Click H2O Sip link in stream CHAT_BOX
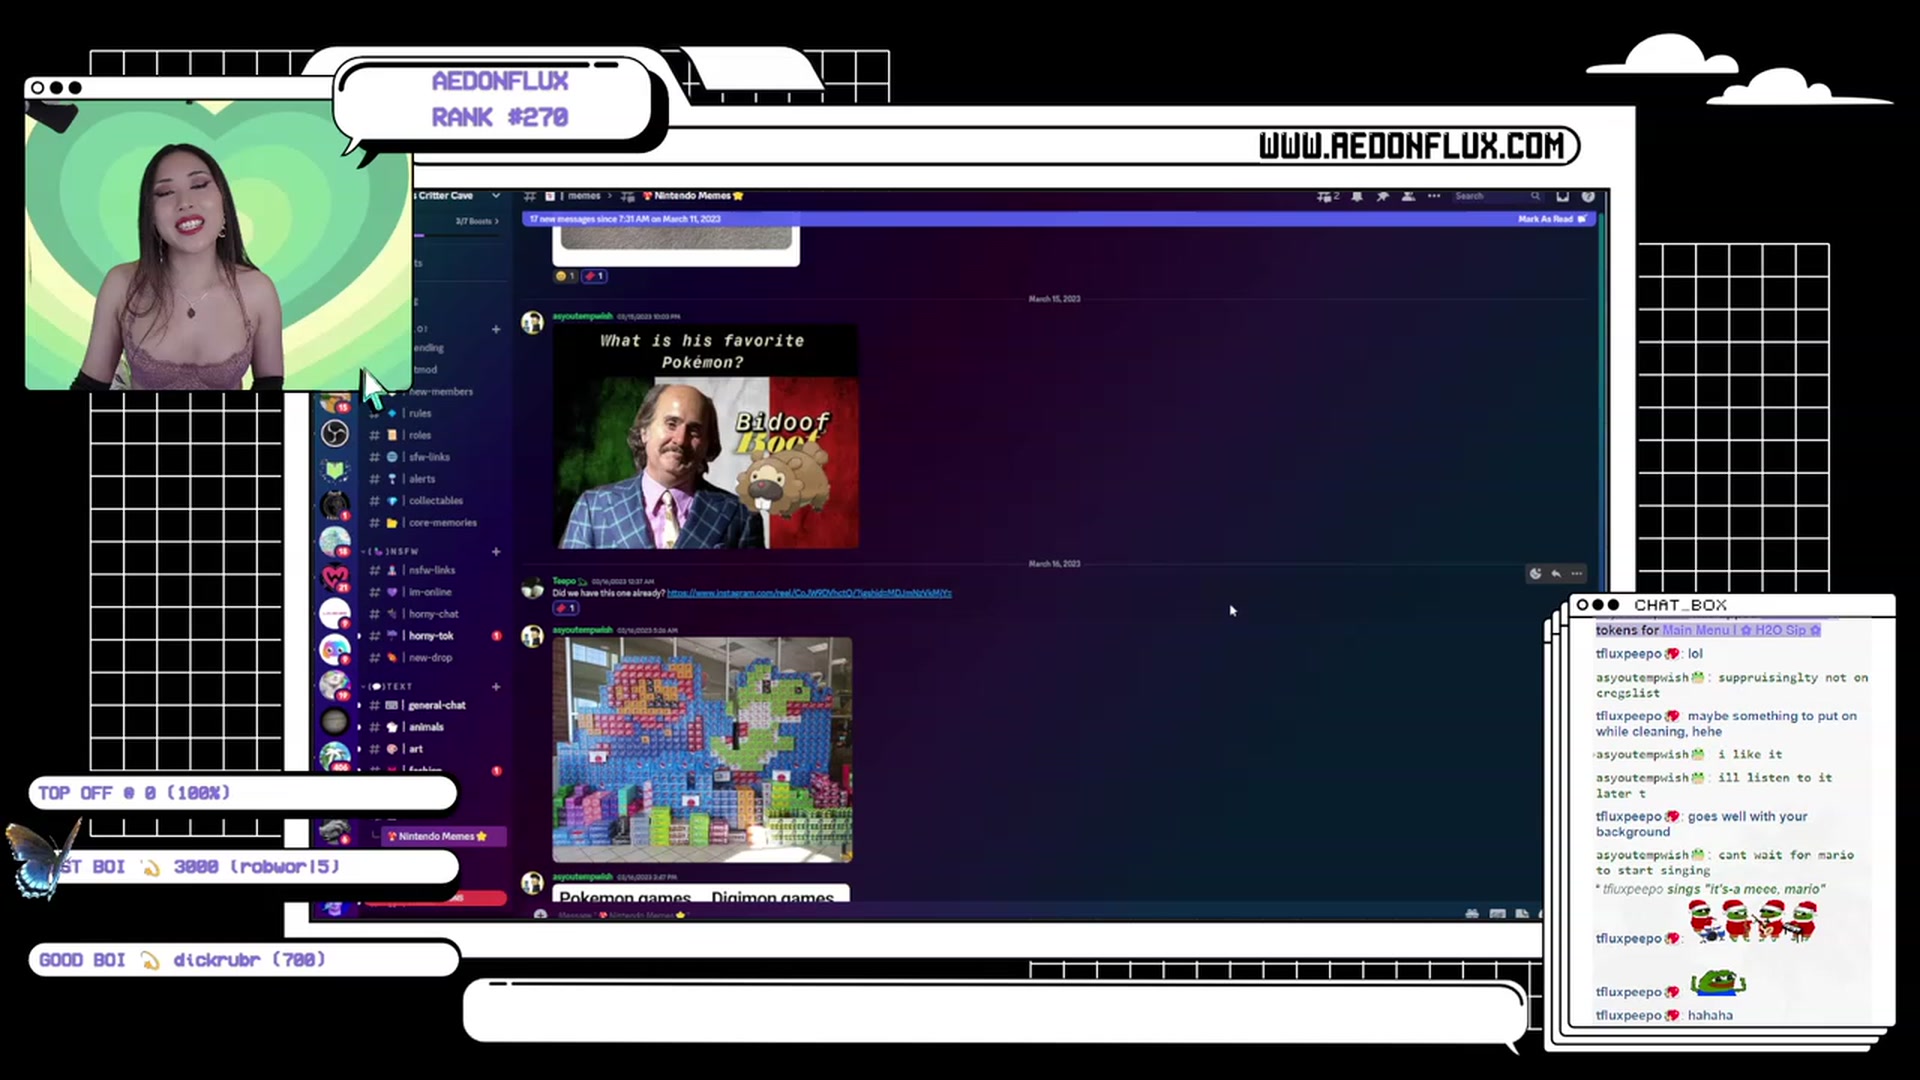Screen dimensions: 1920x1080 1780,630
